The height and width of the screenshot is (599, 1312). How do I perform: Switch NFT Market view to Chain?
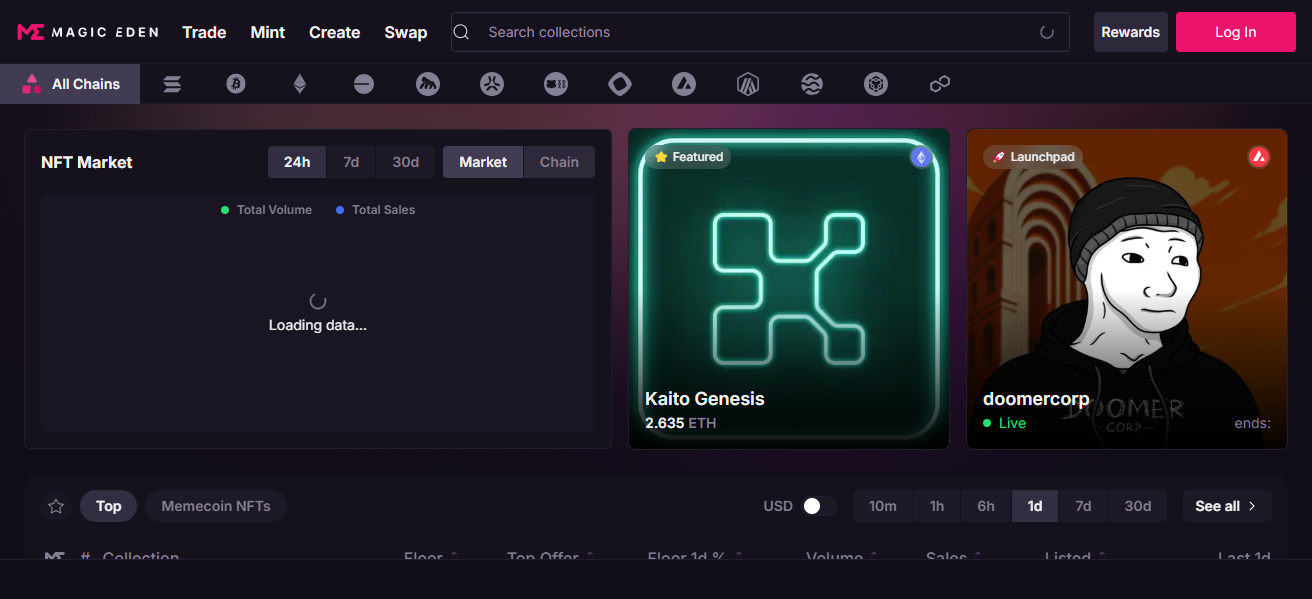click(x=559, y=162)
